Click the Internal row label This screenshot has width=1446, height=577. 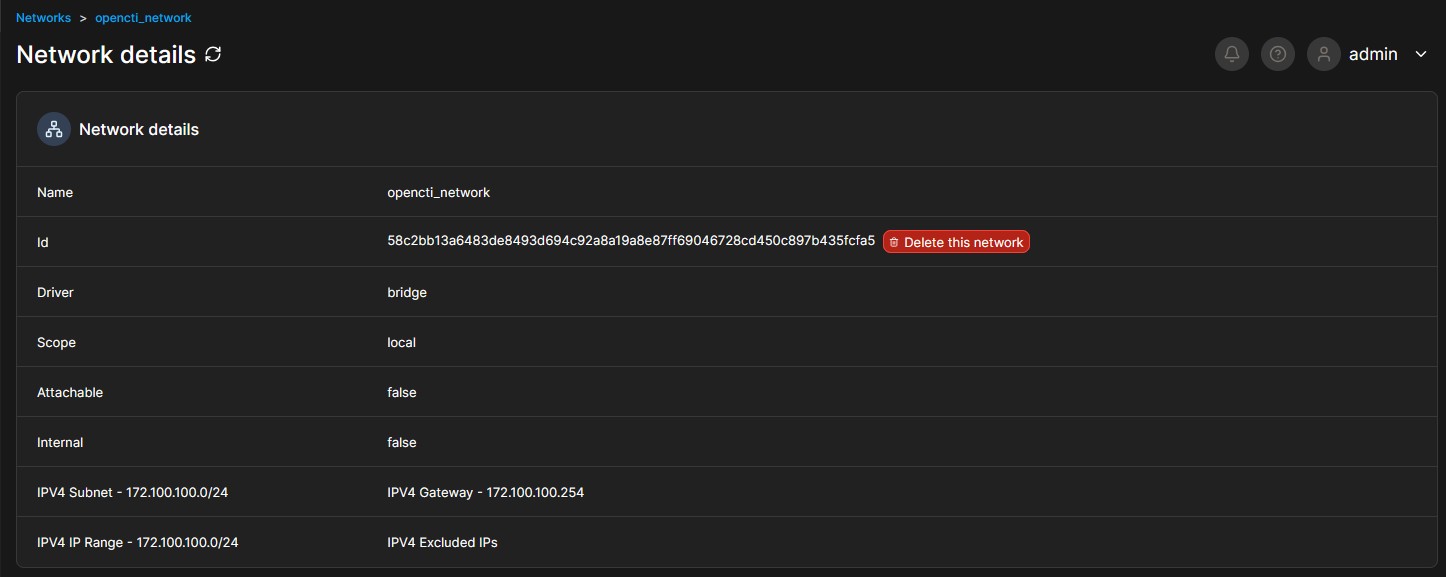point(60,442)
